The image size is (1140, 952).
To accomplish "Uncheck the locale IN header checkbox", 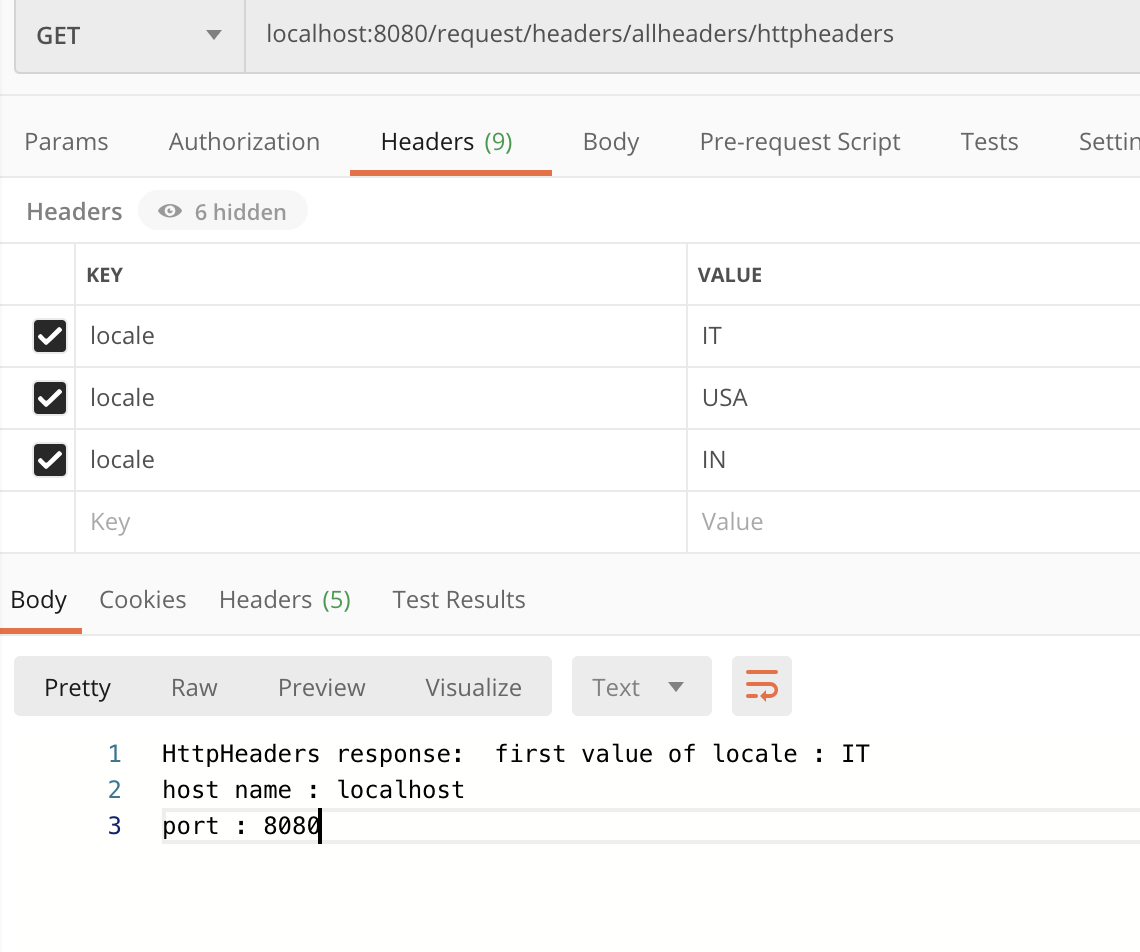I will pos(50,460).
